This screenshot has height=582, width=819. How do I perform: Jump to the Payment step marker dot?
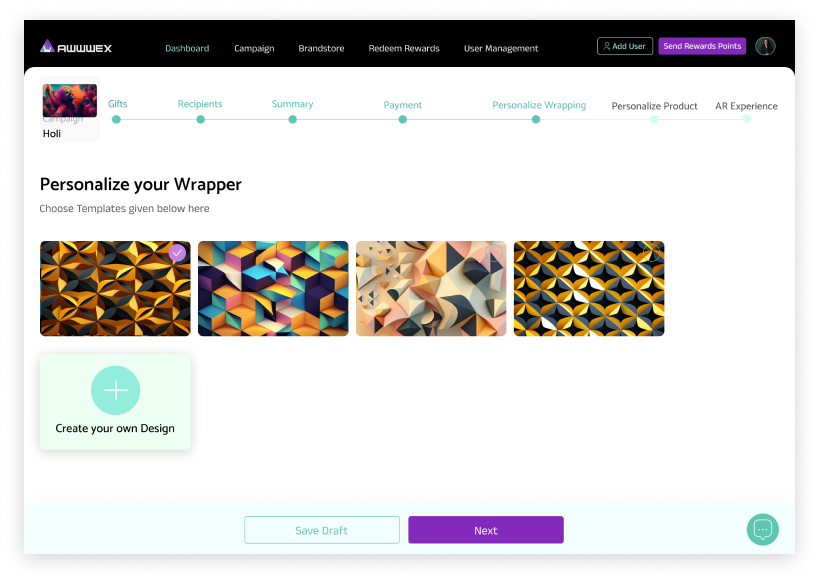[403, 119]
